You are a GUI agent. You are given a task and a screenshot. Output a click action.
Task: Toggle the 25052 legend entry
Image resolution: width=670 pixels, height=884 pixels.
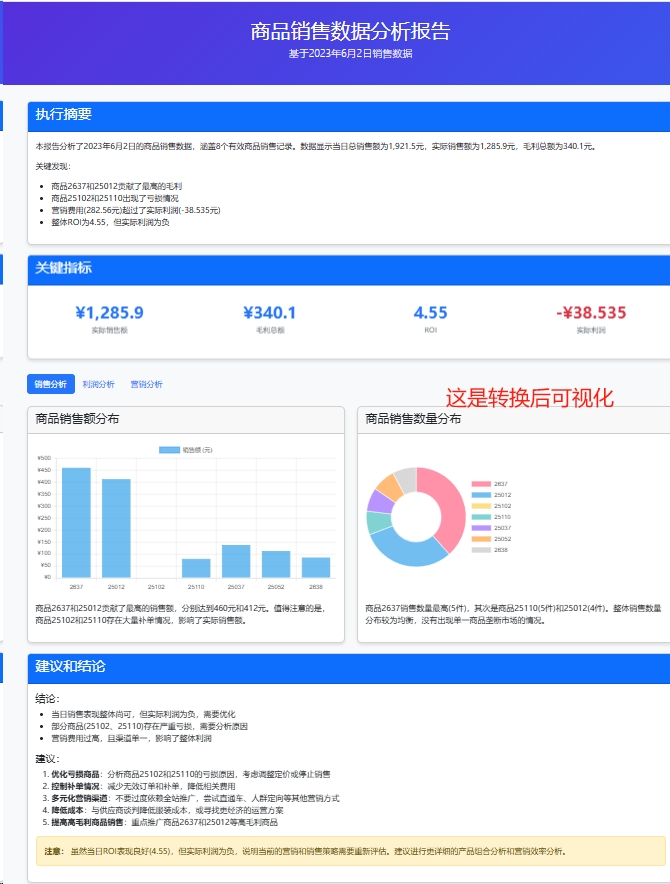point(491,539)
